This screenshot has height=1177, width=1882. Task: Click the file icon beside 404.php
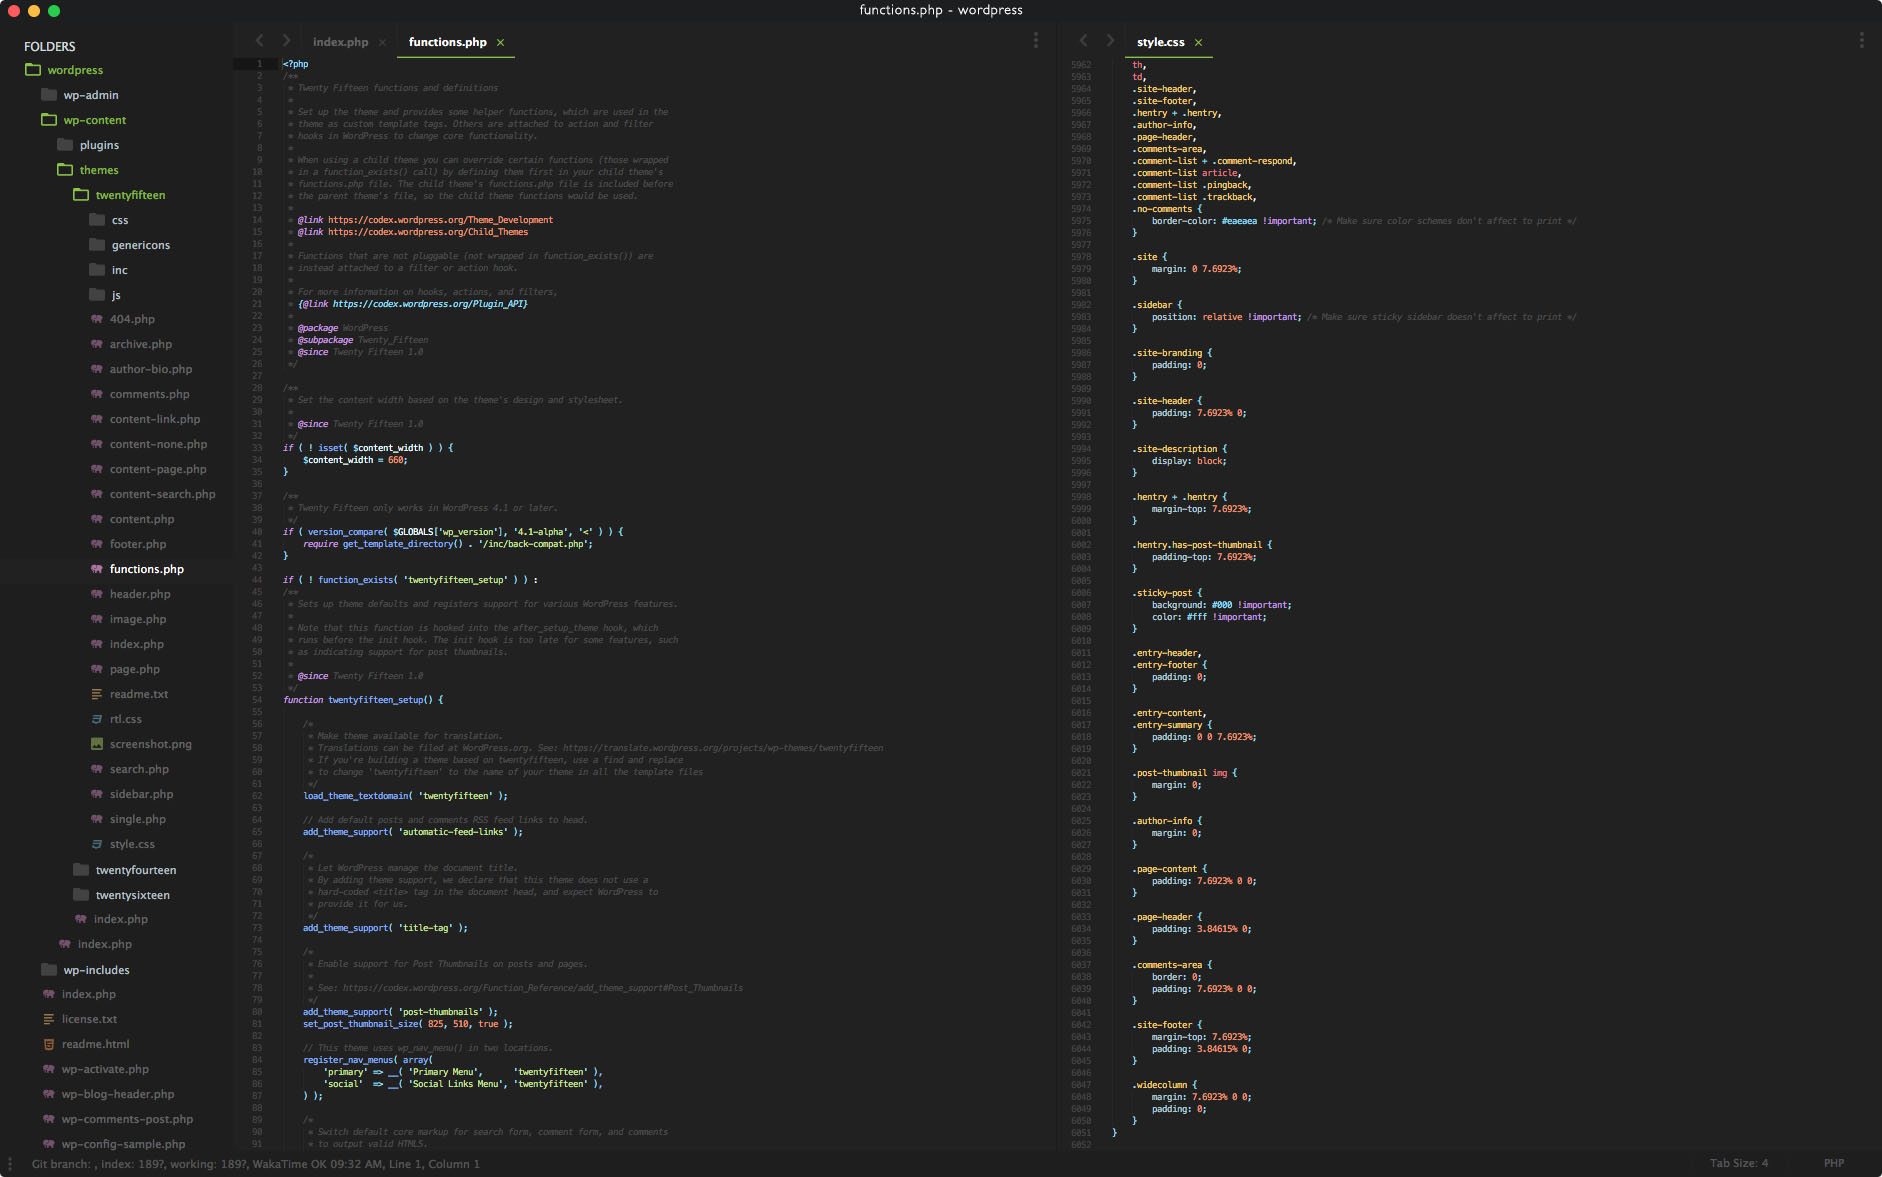point(97,319)
